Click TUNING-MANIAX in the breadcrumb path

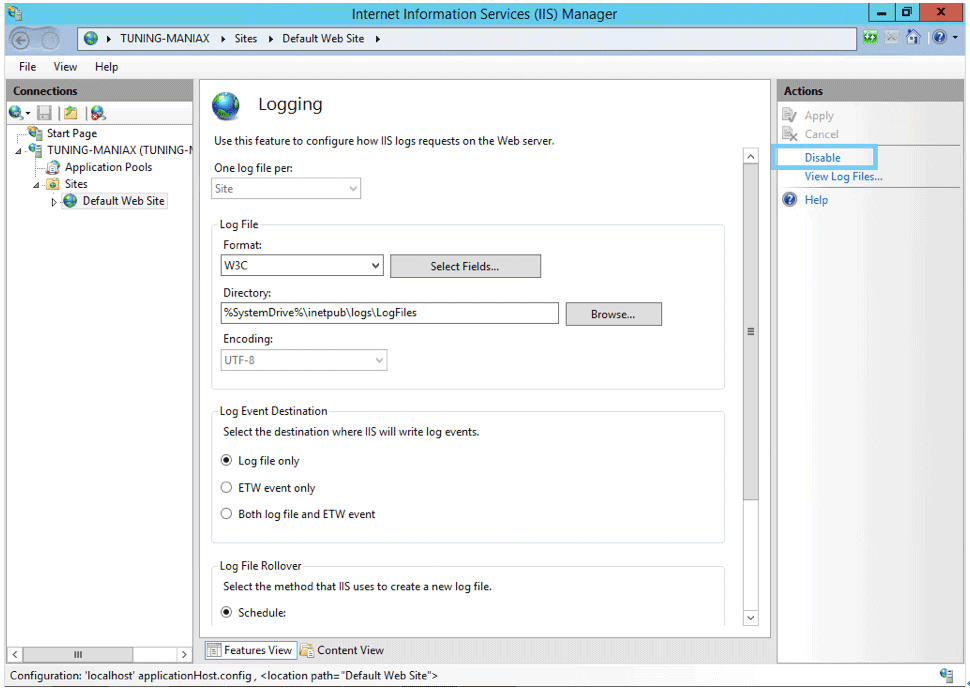coord(165,38)
